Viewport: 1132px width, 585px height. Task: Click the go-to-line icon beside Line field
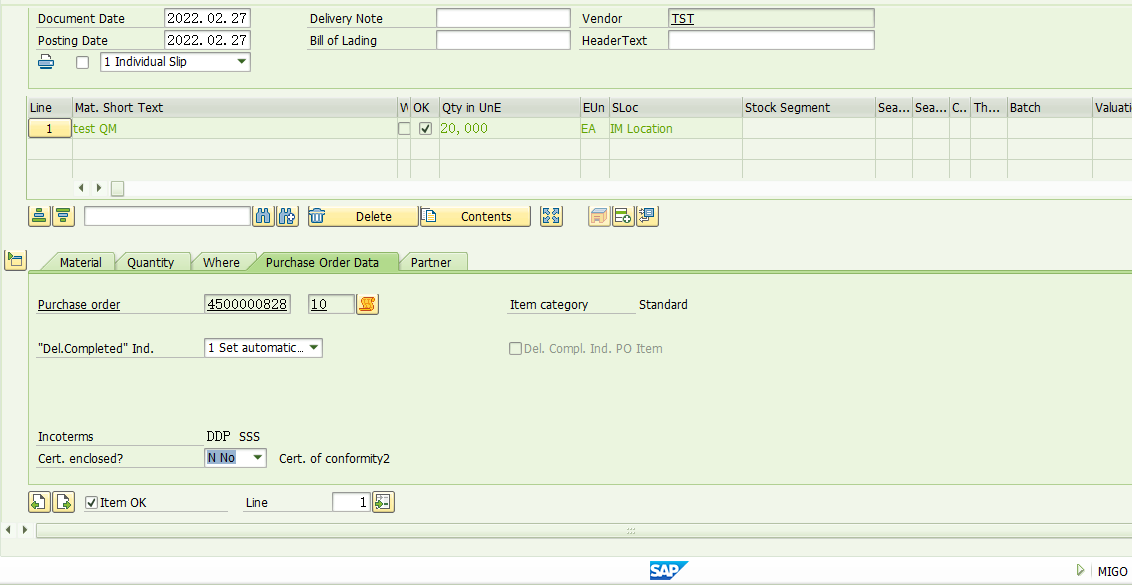383,502
